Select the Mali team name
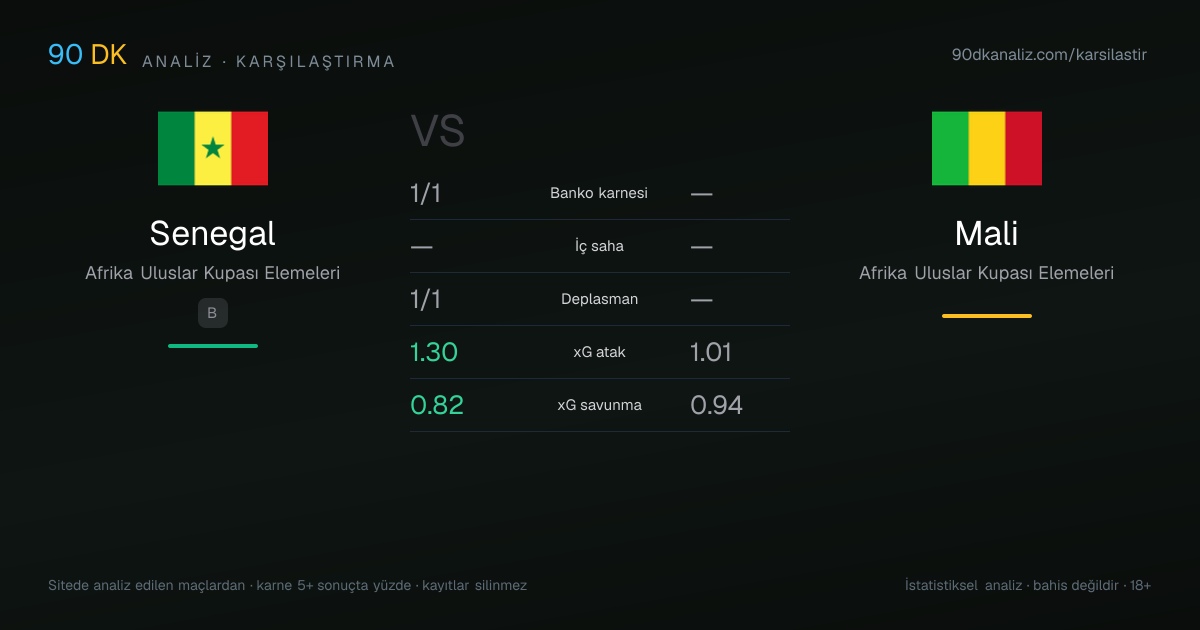The width and height of the screenshot is (1200, 630). pos(987,233)
